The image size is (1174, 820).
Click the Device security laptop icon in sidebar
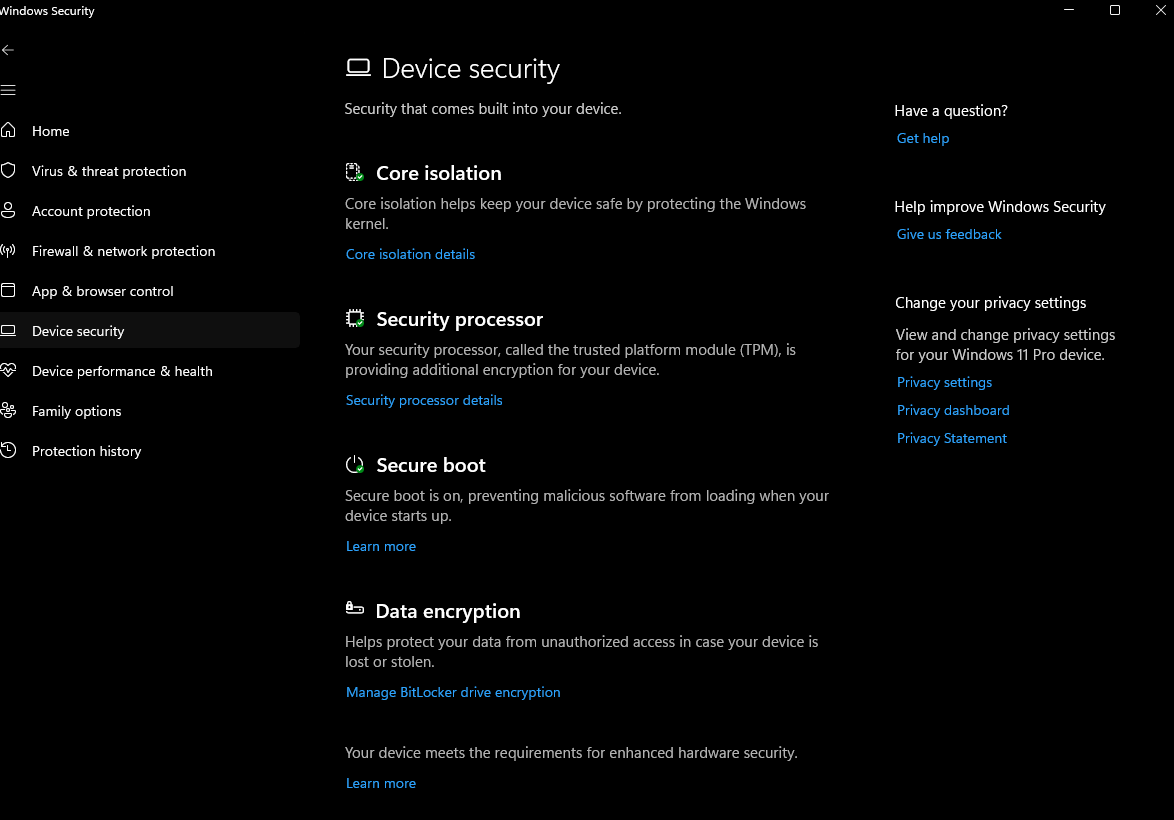coord(8,331)
